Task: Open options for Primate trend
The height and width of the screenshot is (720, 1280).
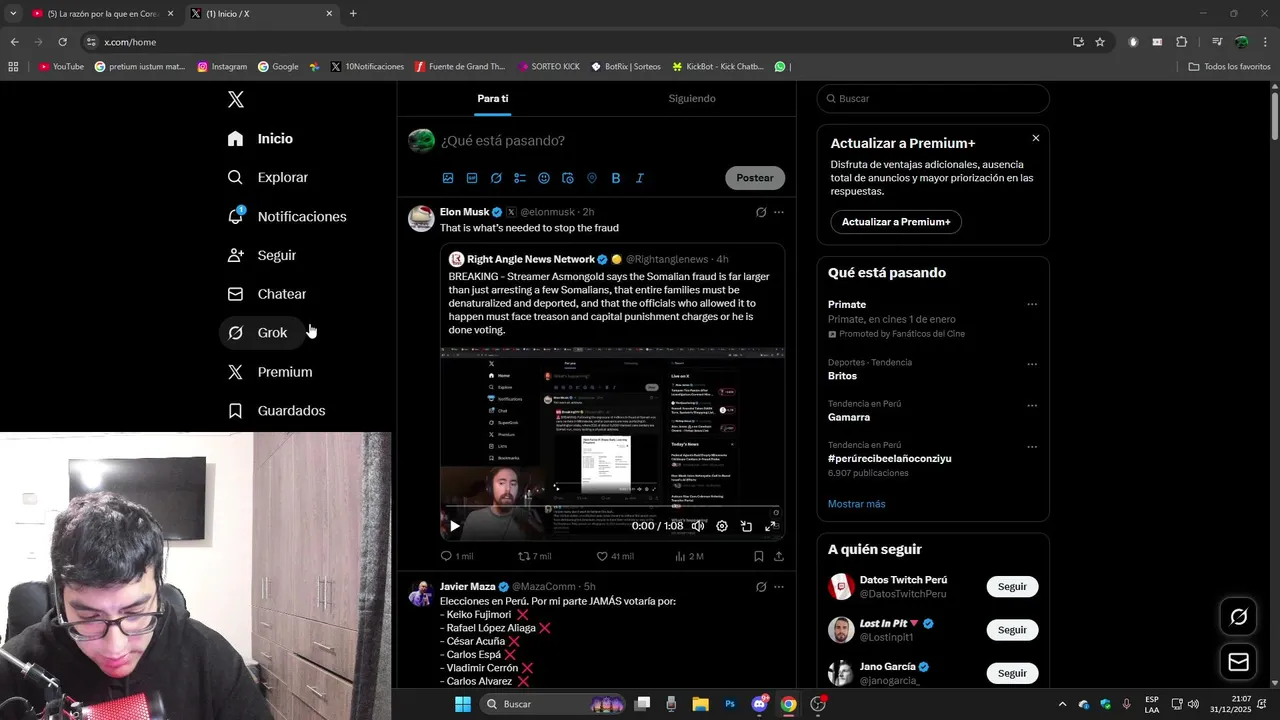Action: (x=1032, y=305)
